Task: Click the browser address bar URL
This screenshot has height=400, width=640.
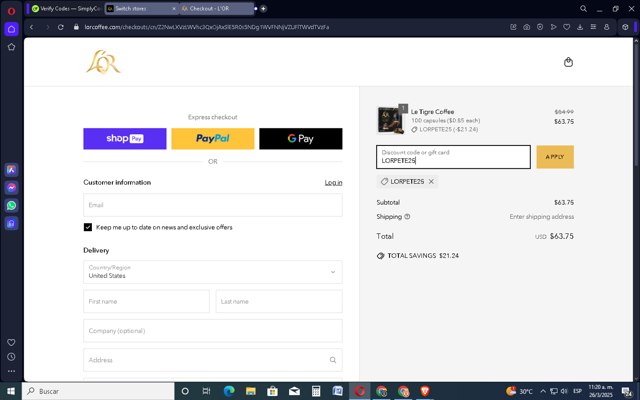Action: tap(207, 27)
